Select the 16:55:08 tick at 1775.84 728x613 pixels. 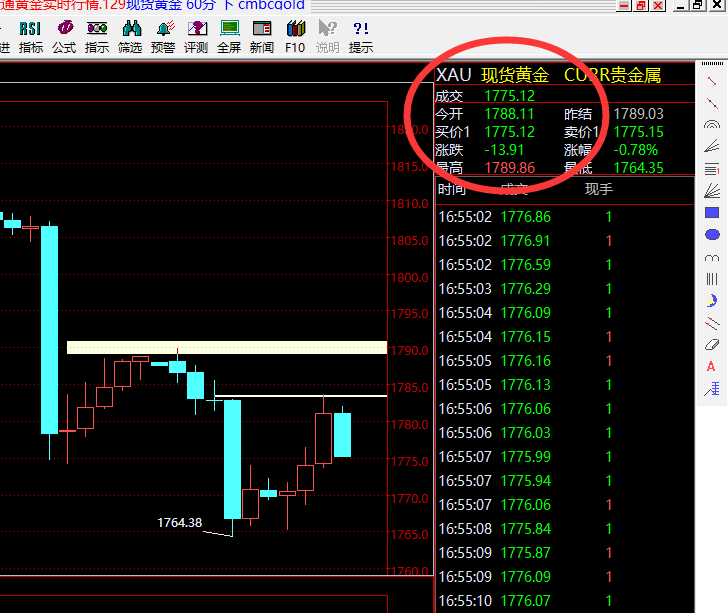pyautogui.click(x=565, y=529)
